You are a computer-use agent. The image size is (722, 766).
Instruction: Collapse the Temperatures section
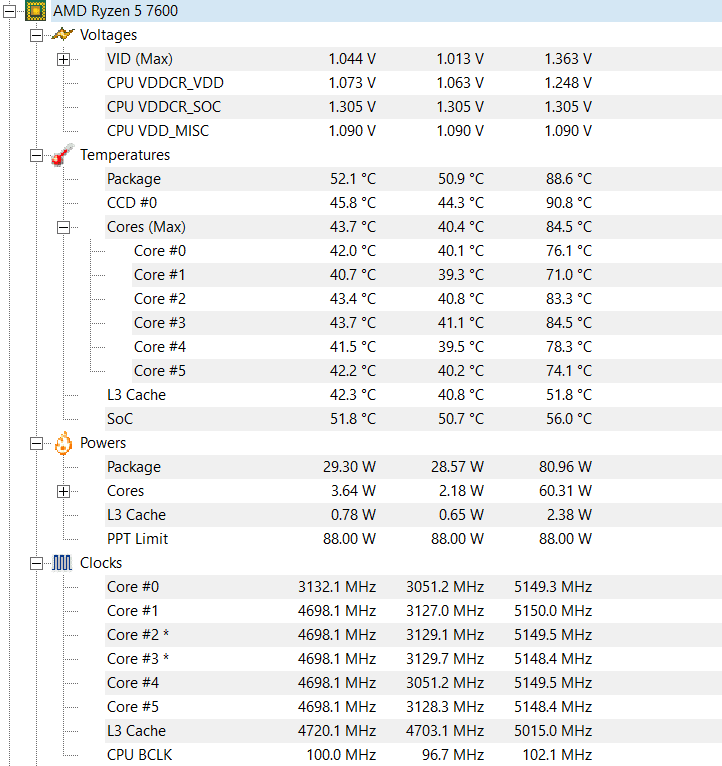point(37,155)
